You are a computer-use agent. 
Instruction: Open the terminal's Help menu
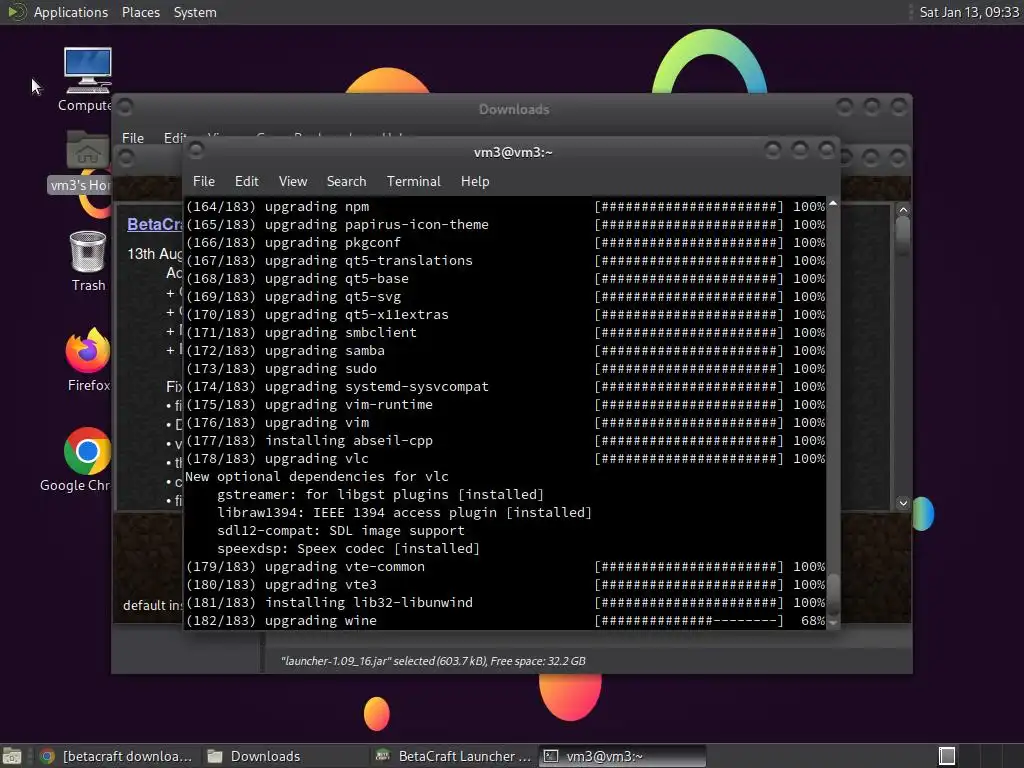475,182
